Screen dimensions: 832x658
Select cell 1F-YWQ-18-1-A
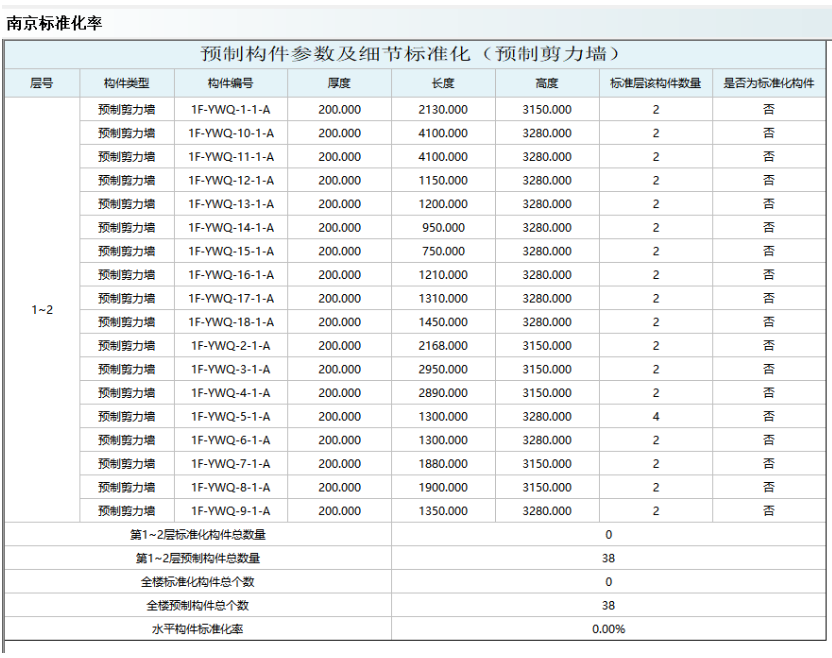(x=231, y=322)
